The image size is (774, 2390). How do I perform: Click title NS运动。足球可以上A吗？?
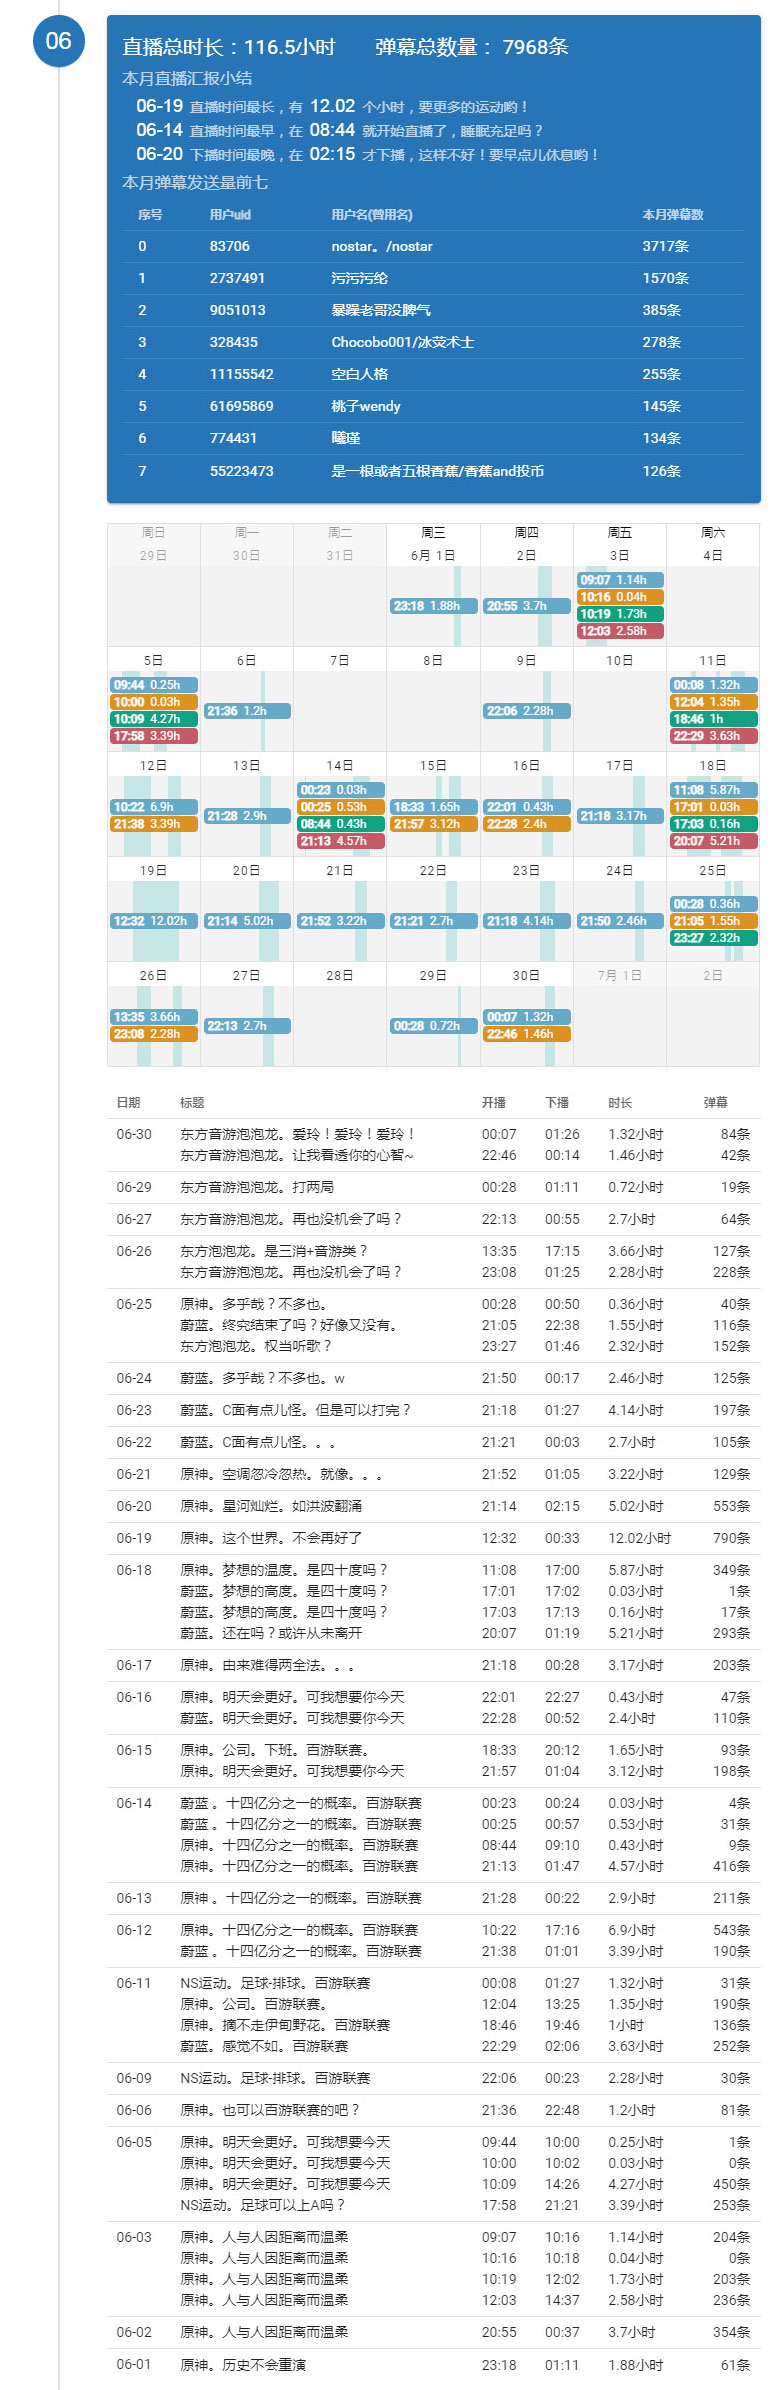click(263, 2205)
